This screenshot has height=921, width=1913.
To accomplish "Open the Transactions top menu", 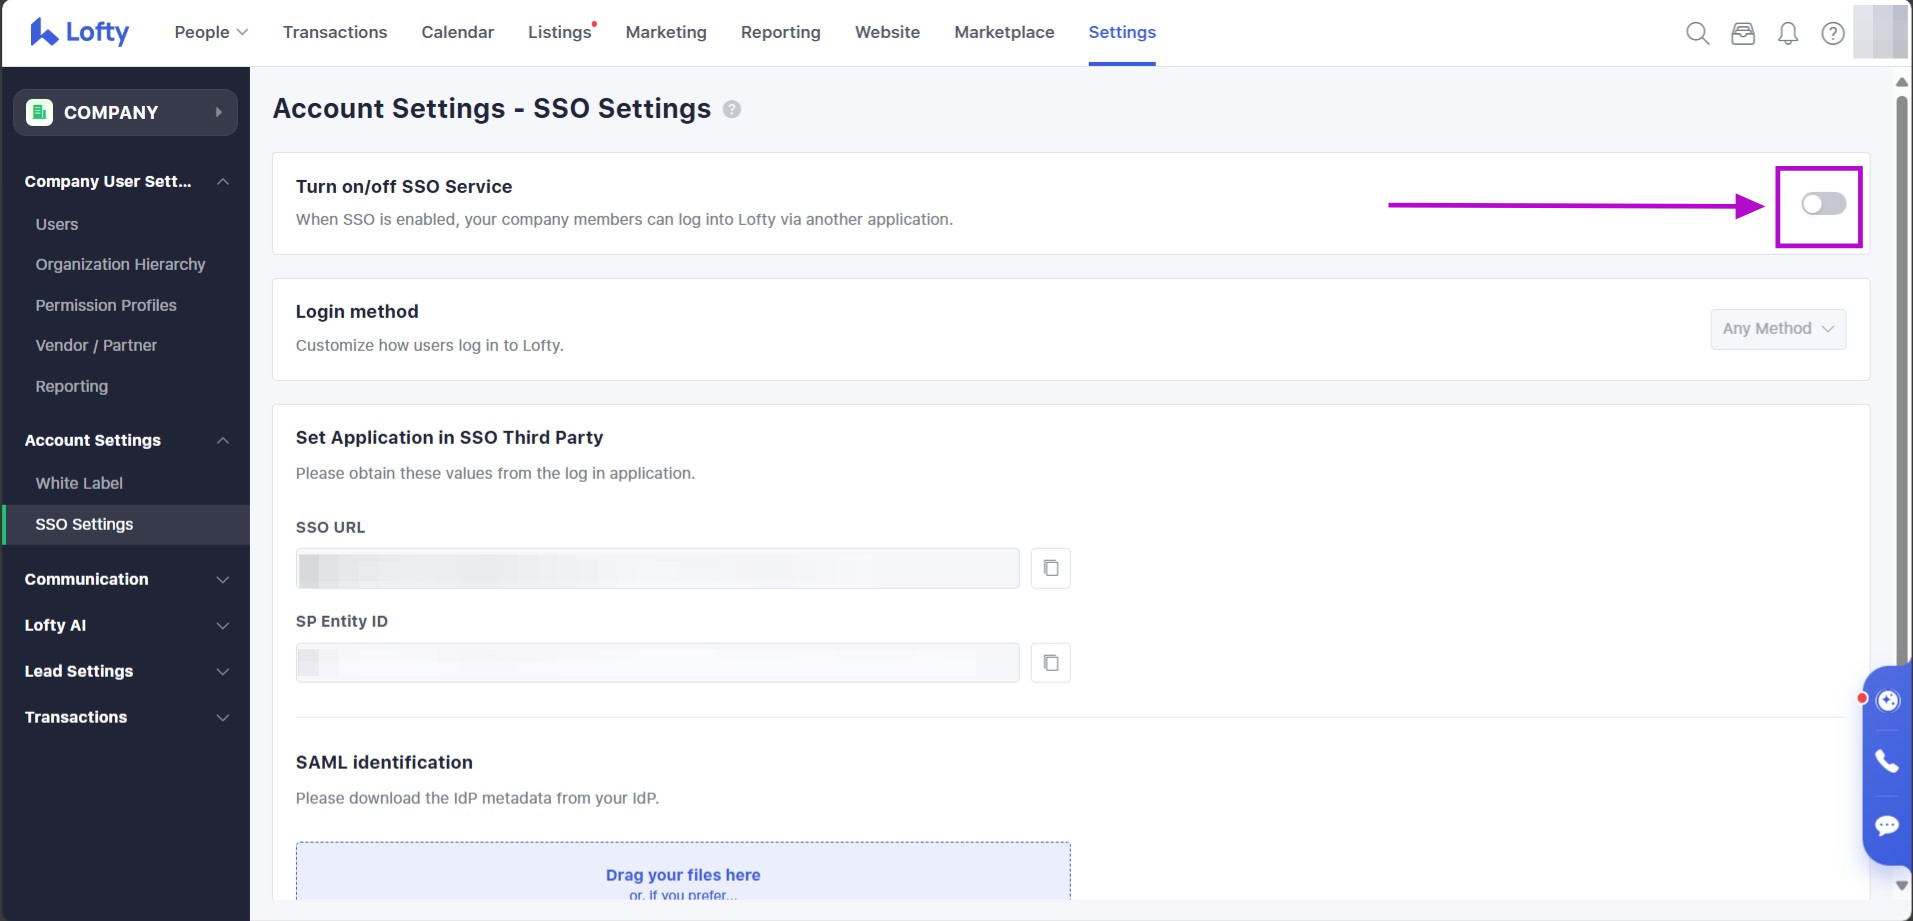I will click(335, 32).
